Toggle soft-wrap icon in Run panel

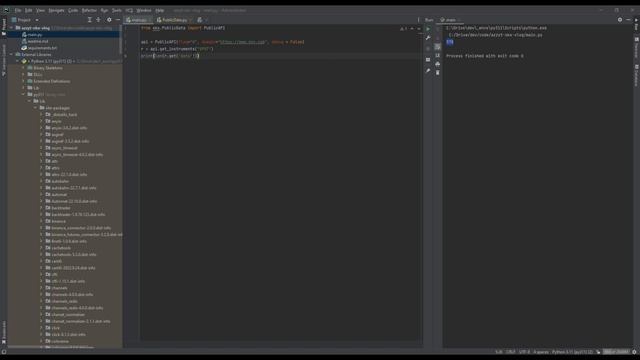tap(438, 47)
